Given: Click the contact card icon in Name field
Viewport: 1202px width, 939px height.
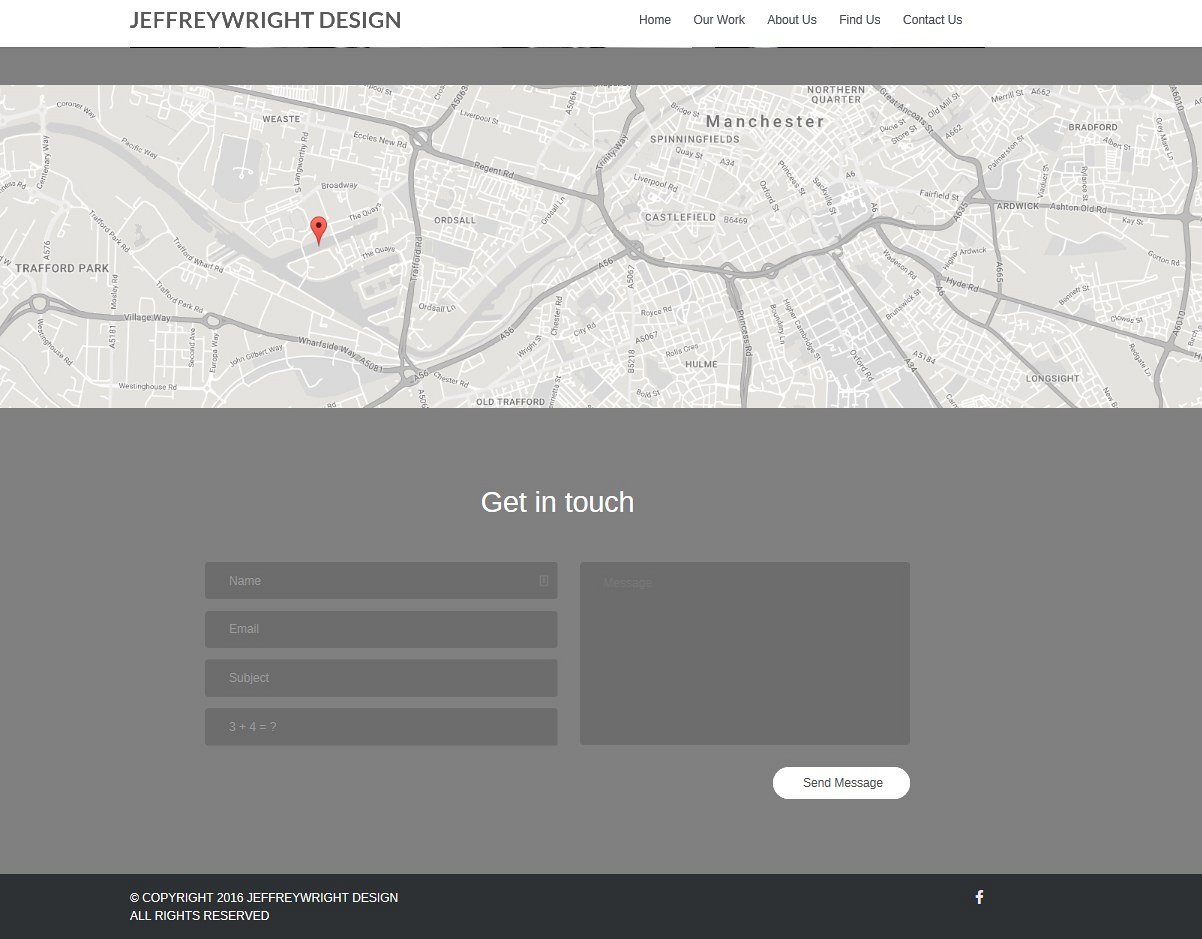Looking at the screenshot, I should [544, 581].
